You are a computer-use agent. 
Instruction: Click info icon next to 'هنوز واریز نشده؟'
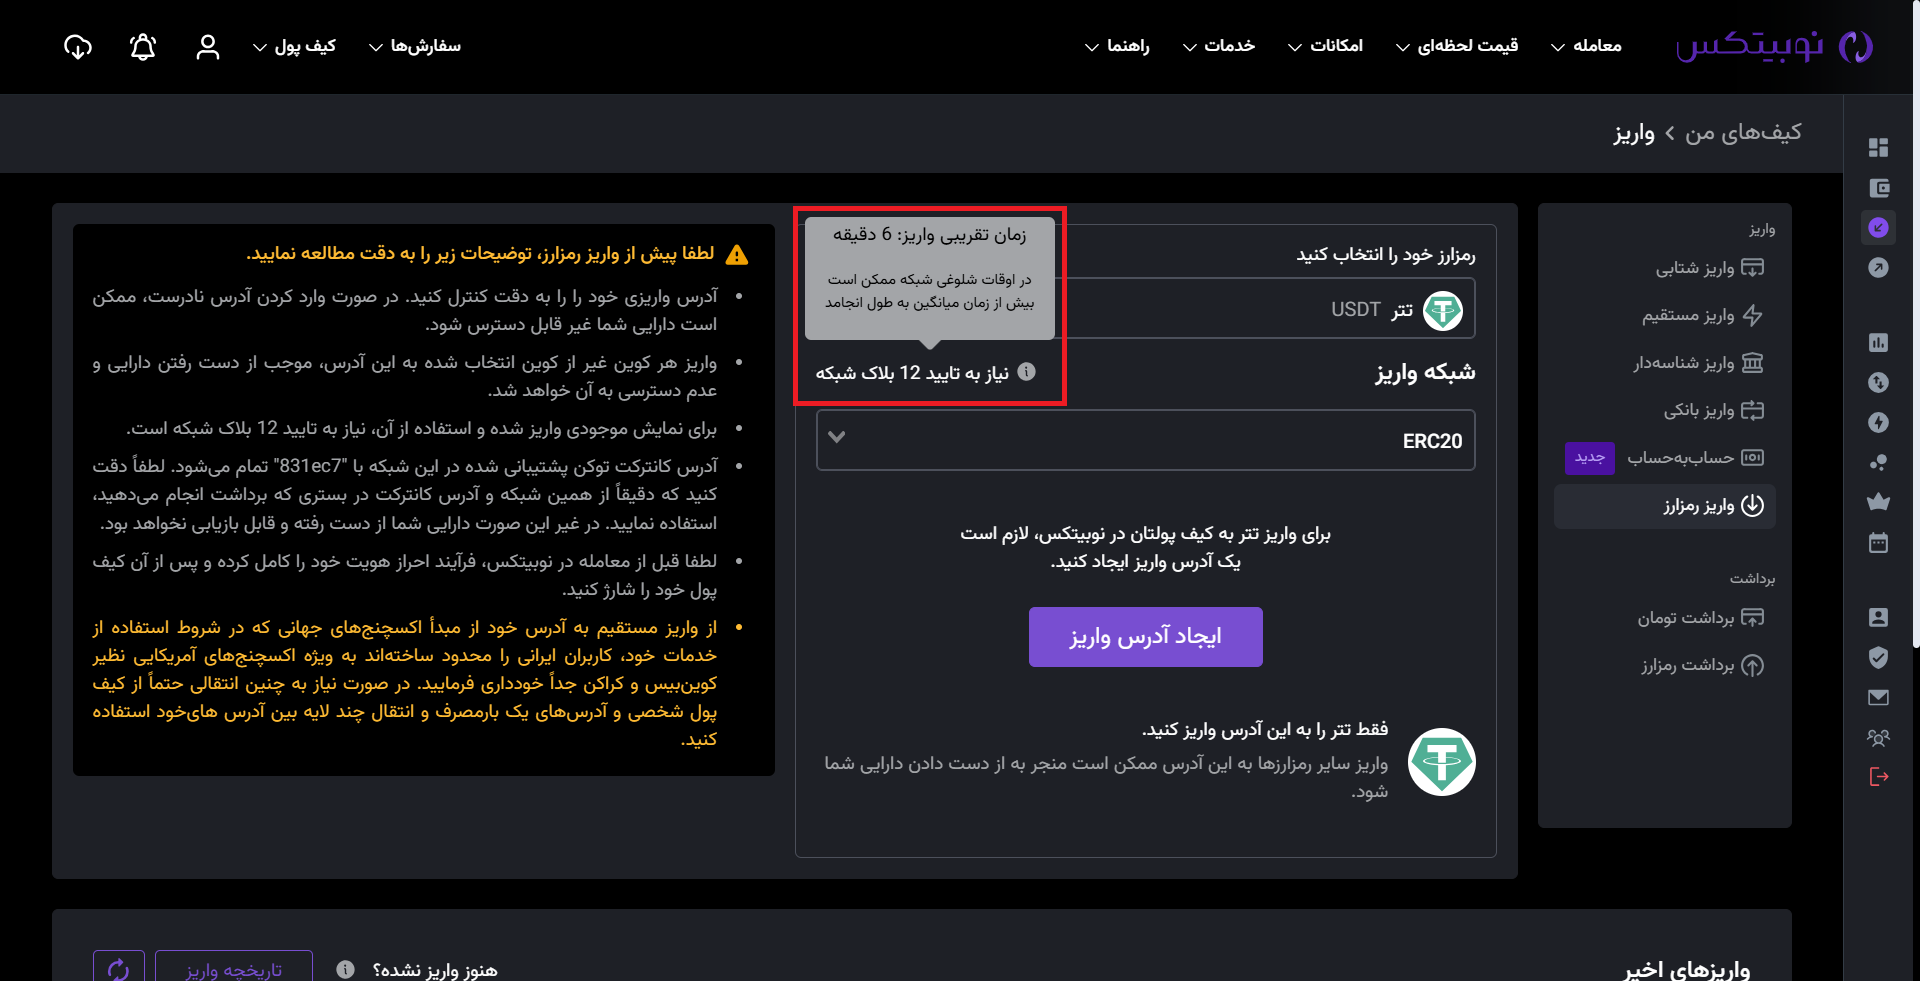tap(345, 969)
